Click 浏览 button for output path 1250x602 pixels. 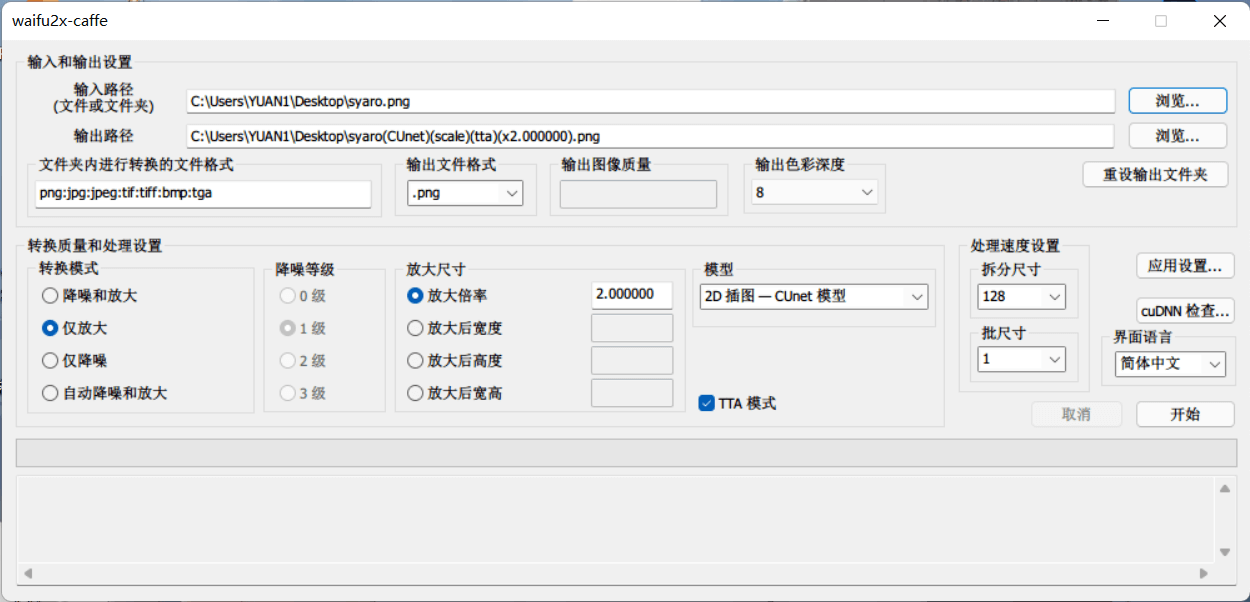pos(1178,135)
